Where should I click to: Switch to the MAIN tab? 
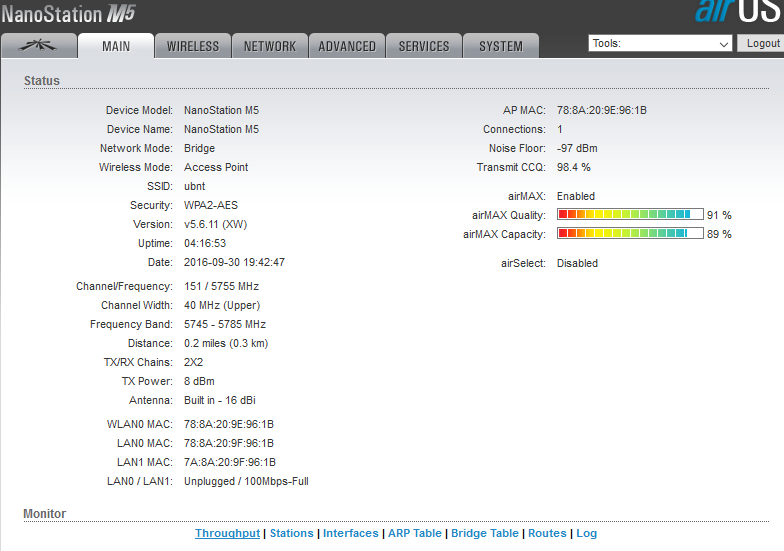pyautogui.click(x=116, y=46)
